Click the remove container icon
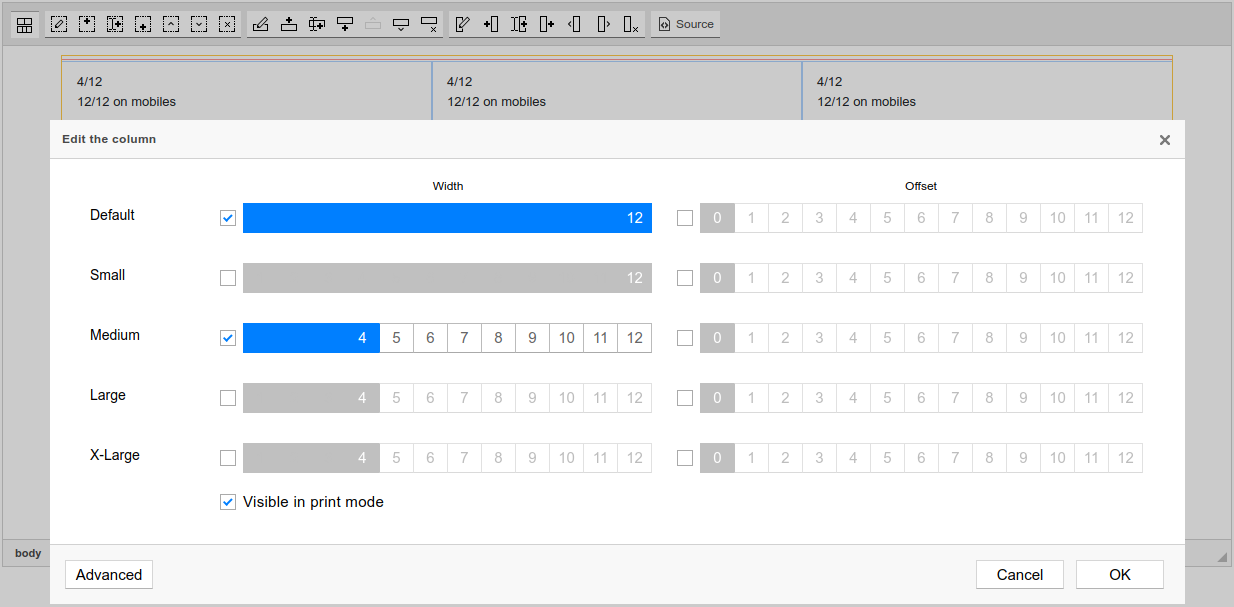Image resolution: width=1234 pixels, height=607 pixels. pos(227,25)
